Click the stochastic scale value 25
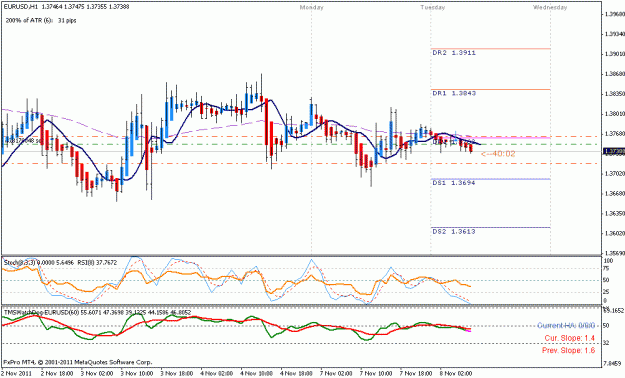Viewport: 625px width, 378px height. (607, 293)
